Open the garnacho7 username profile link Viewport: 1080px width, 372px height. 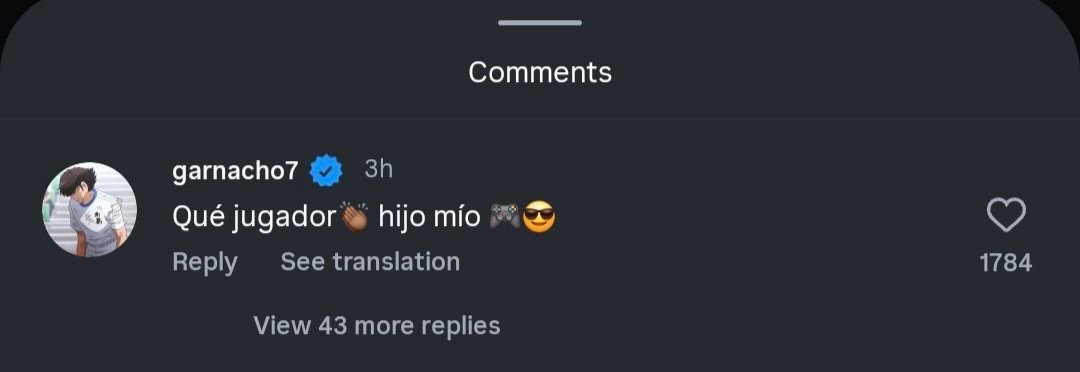[235, 171]
